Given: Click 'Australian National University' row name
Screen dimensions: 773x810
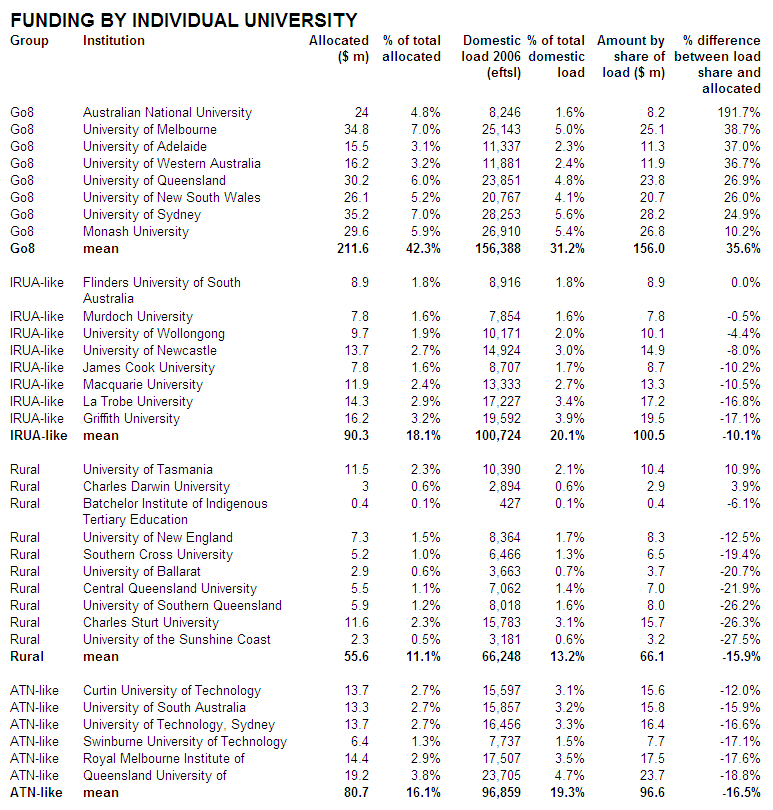Looking at the screenshot, I should click(167, 113).
